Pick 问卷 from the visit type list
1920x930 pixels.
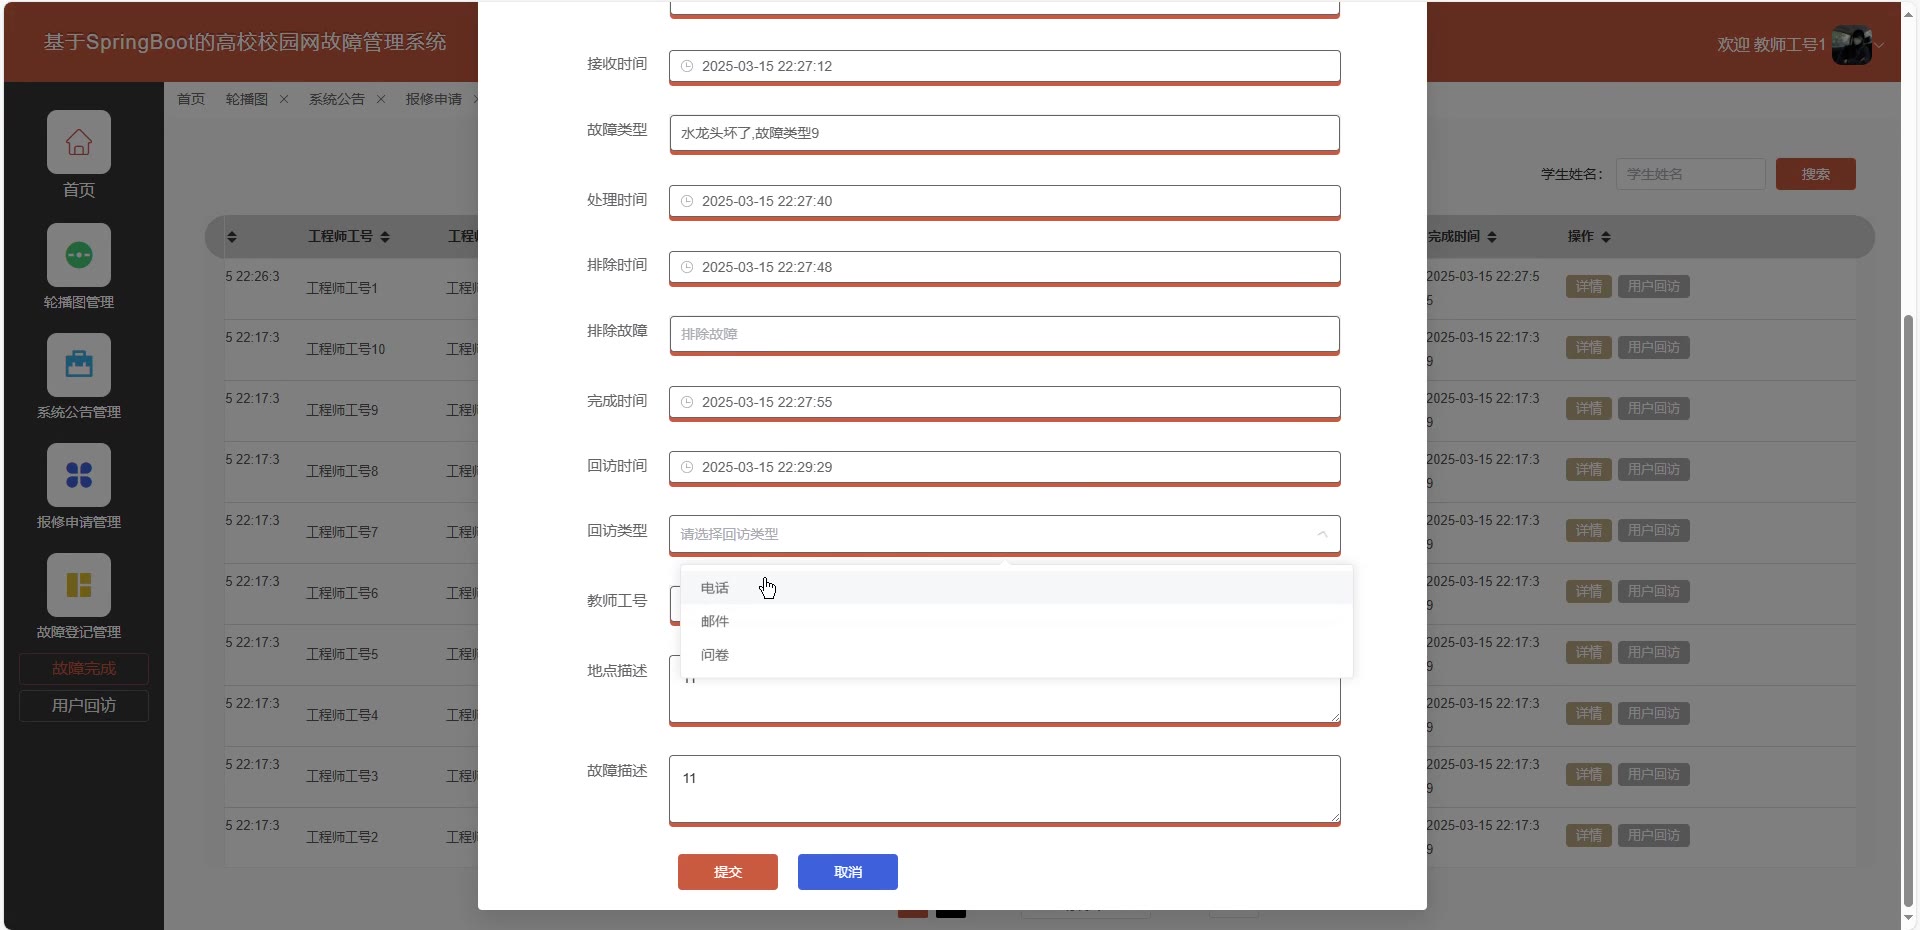pyautogui.click(x=715, y=655)
